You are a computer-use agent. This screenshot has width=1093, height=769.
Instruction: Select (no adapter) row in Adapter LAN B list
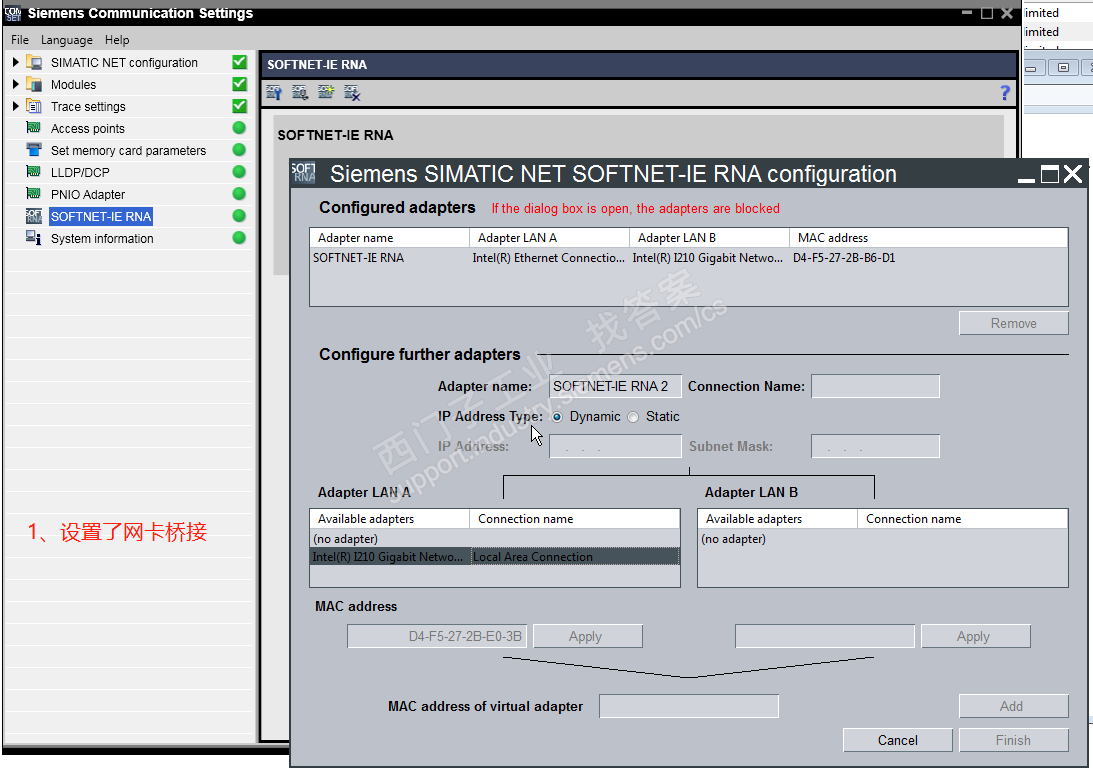click(882, 539)
